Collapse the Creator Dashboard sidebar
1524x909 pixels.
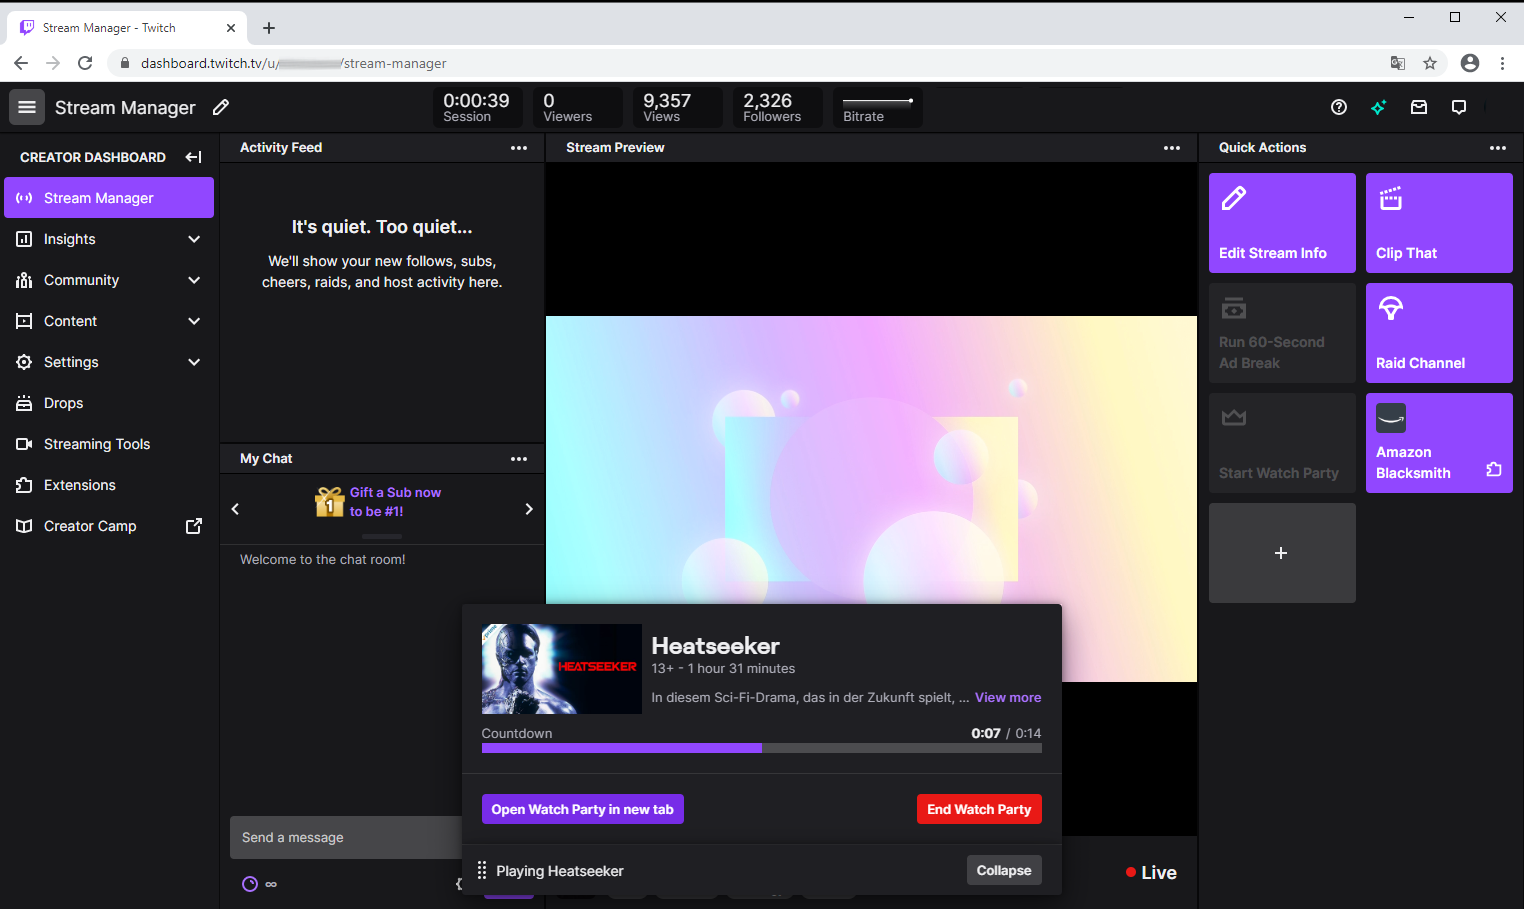pos(194,157)
